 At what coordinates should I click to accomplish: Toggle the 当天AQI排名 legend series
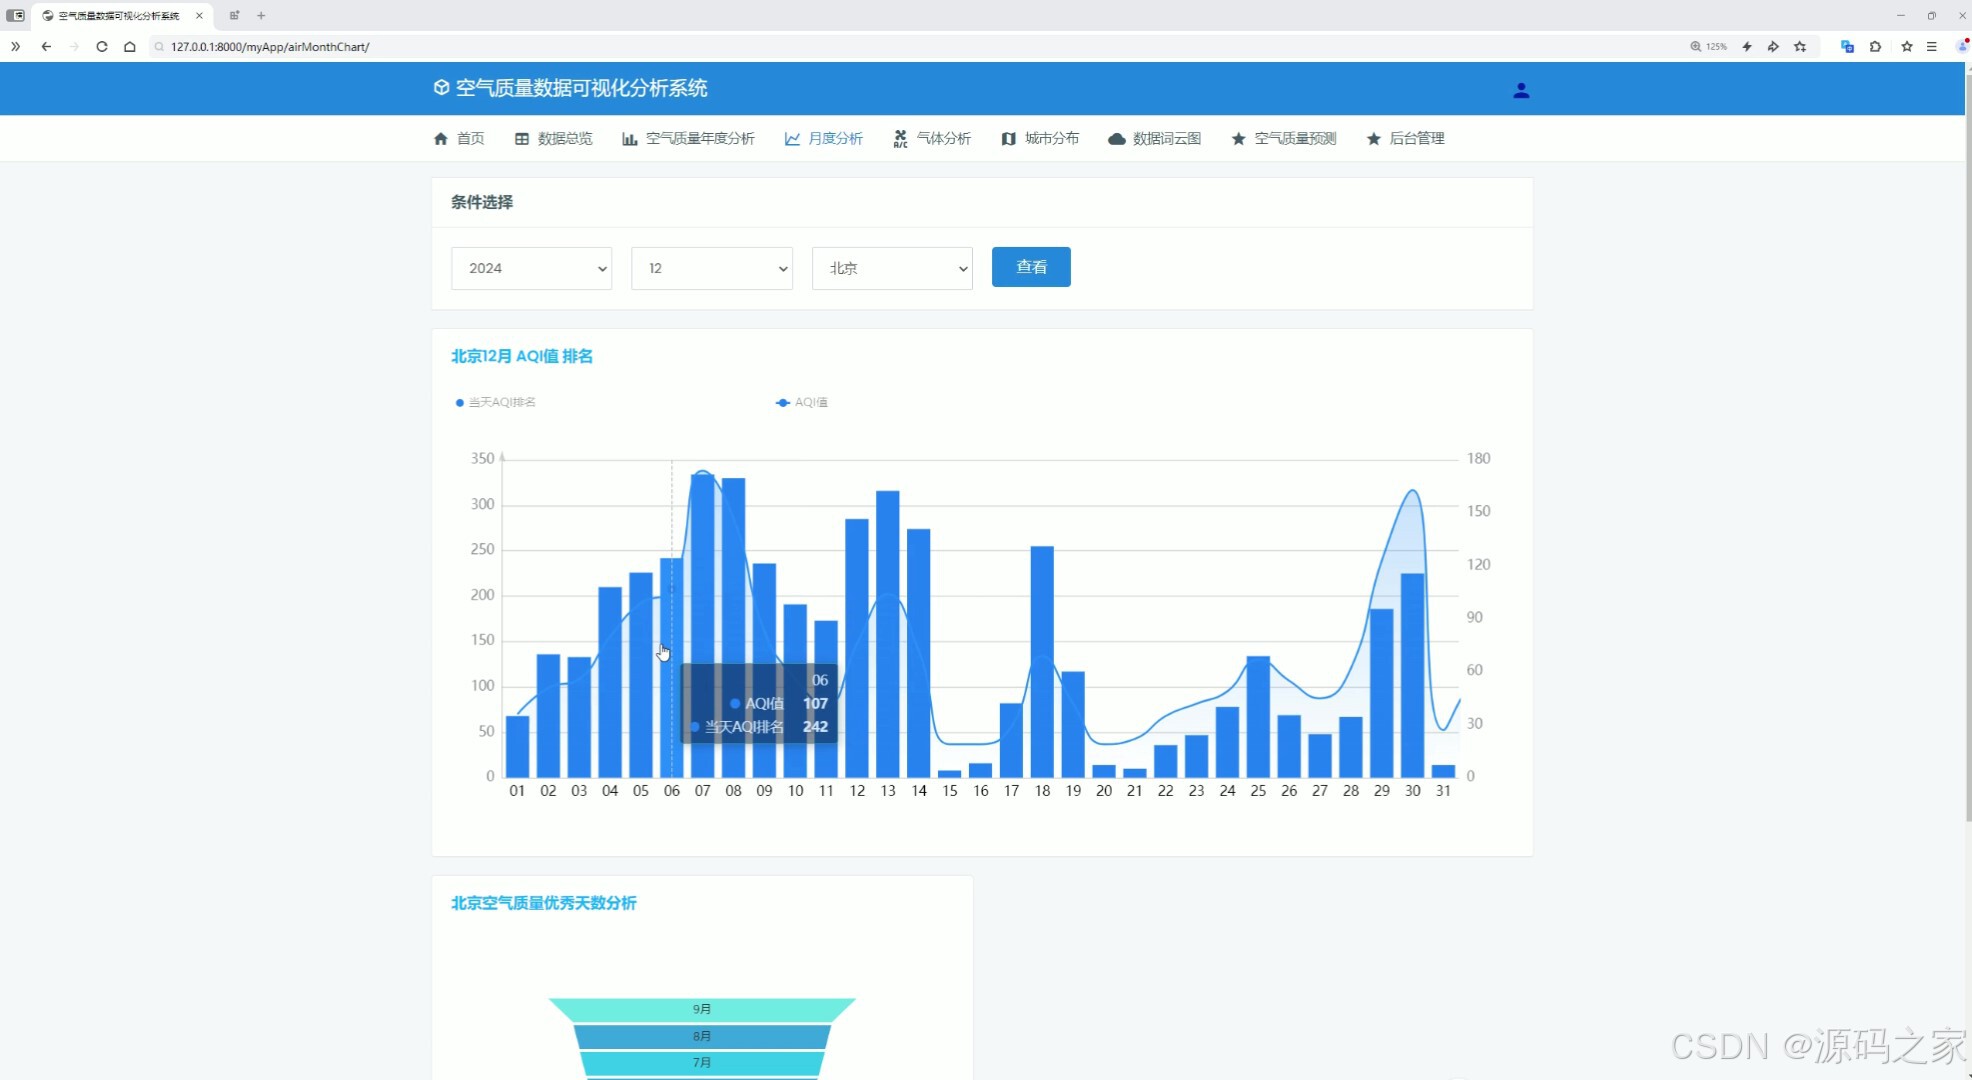click(496, 402)
